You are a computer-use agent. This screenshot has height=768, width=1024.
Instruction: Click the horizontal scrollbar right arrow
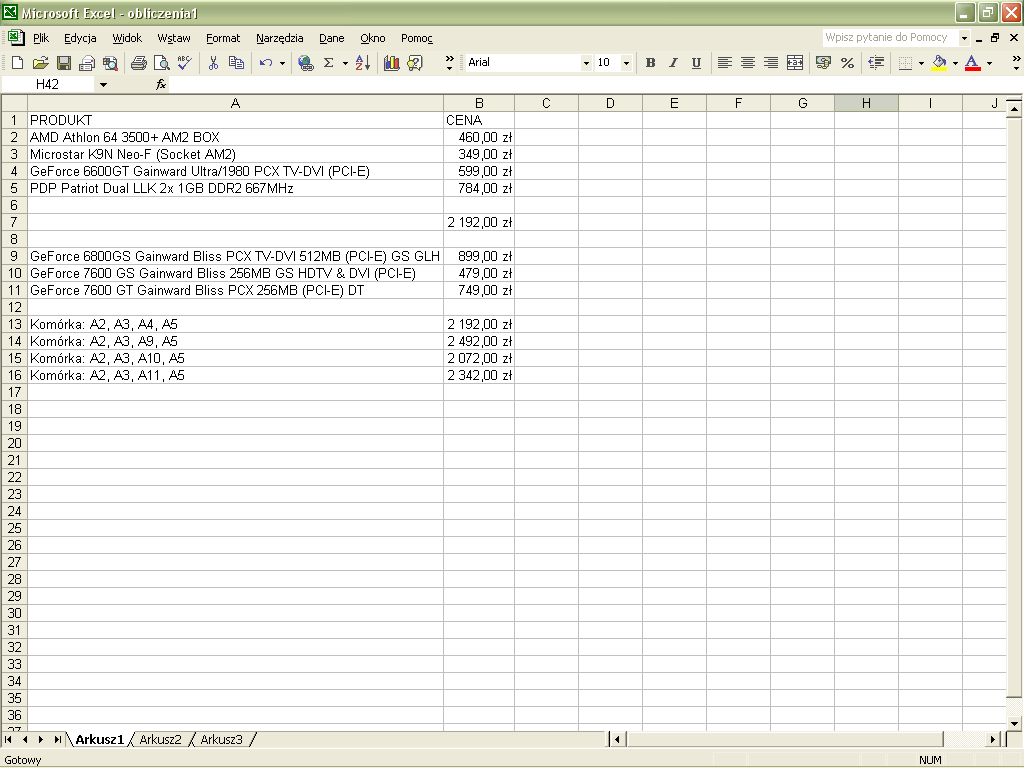[993, 739]
